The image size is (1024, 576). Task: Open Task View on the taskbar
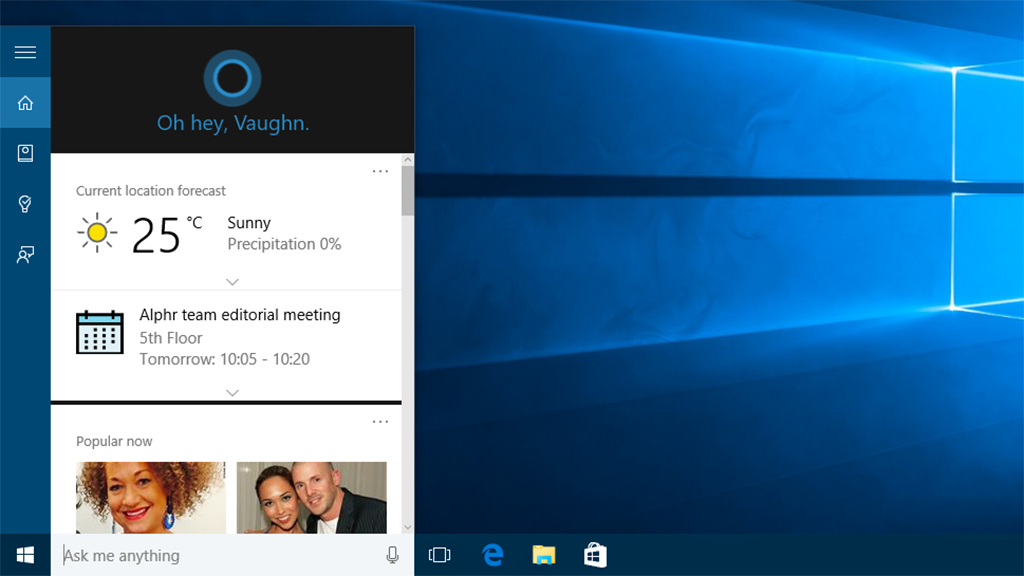[440, 555]
